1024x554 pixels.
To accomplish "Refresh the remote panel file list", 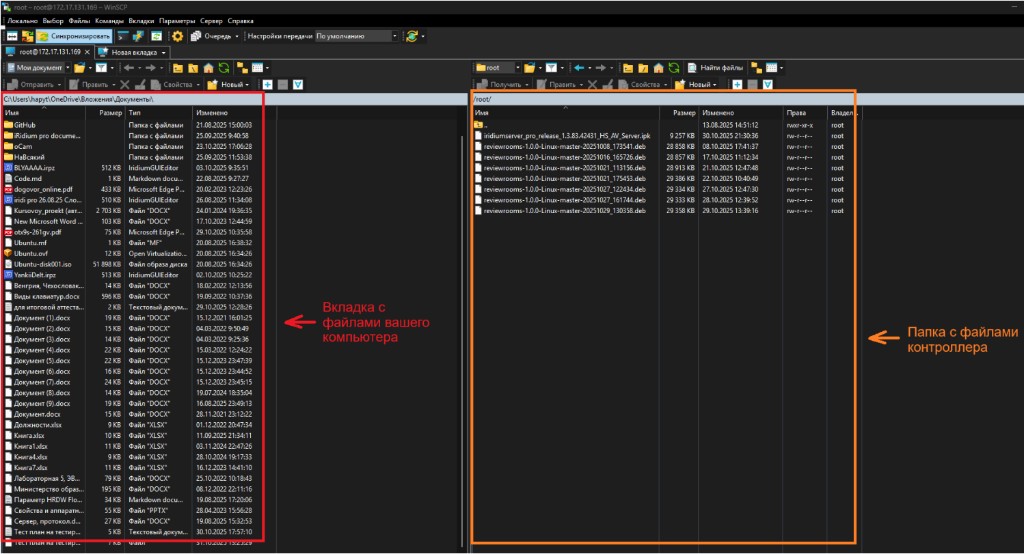I will click(x=674, y=68).
